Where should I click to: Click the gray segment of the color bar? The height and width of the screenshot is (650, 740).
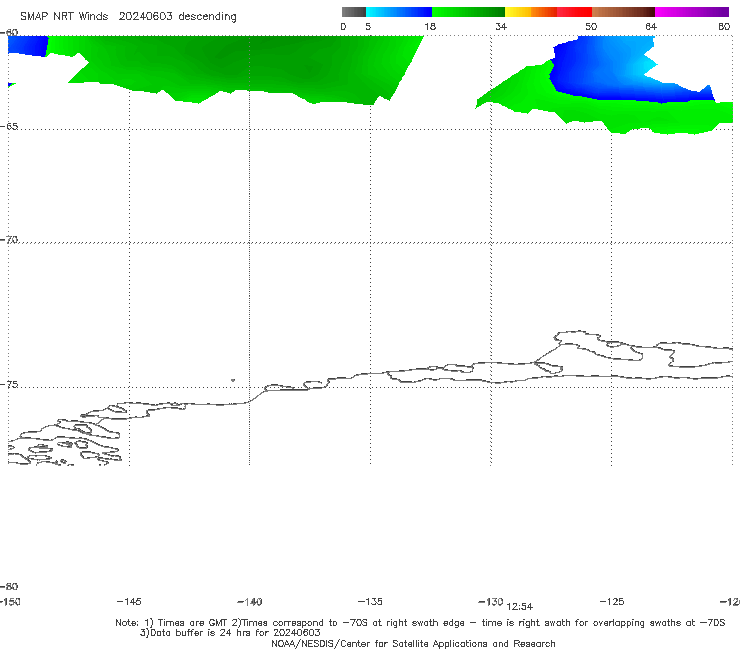[x=354, y=12]
